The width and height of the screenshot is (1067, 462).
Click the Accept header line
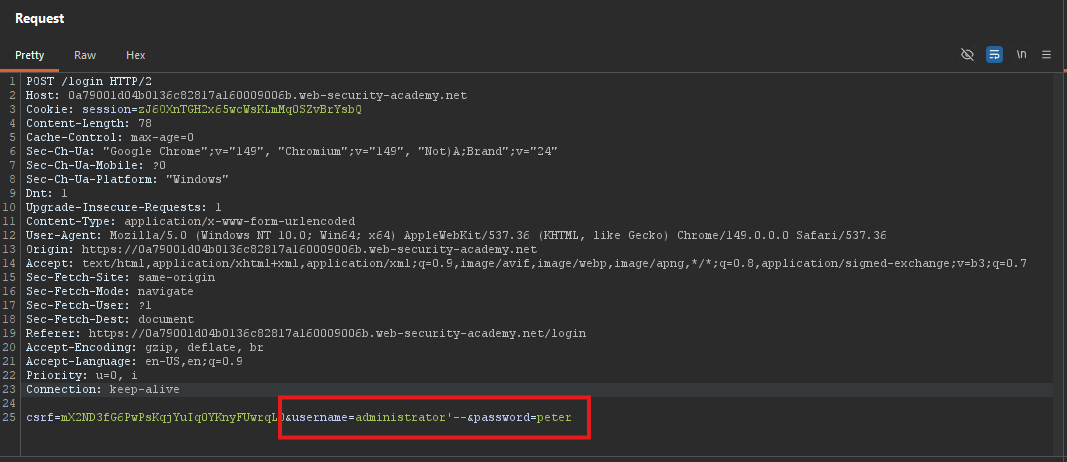(x=526, y=263)
